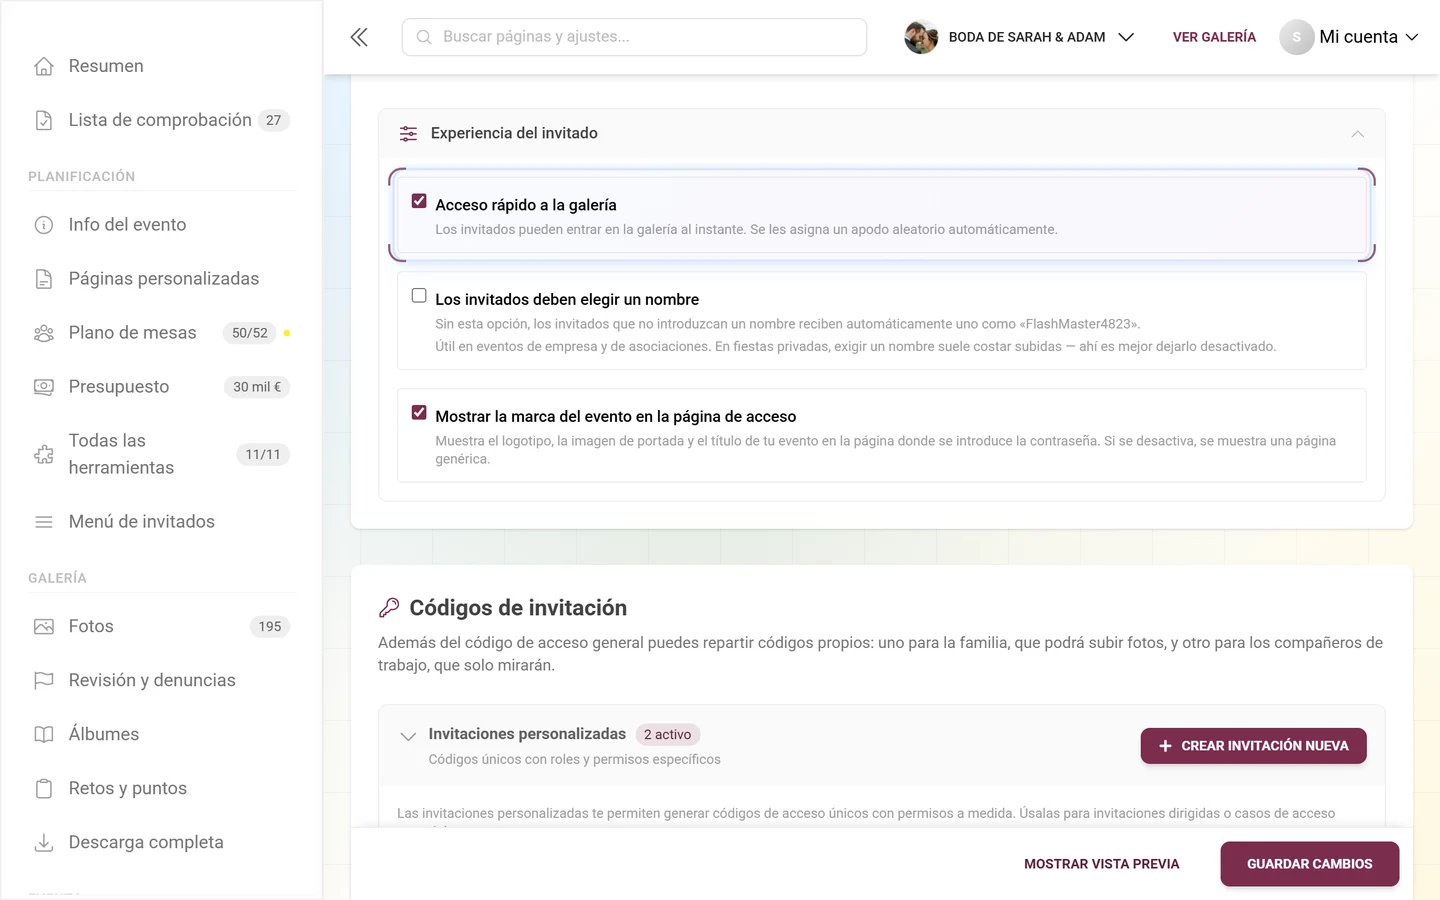Open the Boda de Sarah & Adam dropdown
Image resolution: width=1440 pixels, height=900 pixels.
[x=1020, y=37]
